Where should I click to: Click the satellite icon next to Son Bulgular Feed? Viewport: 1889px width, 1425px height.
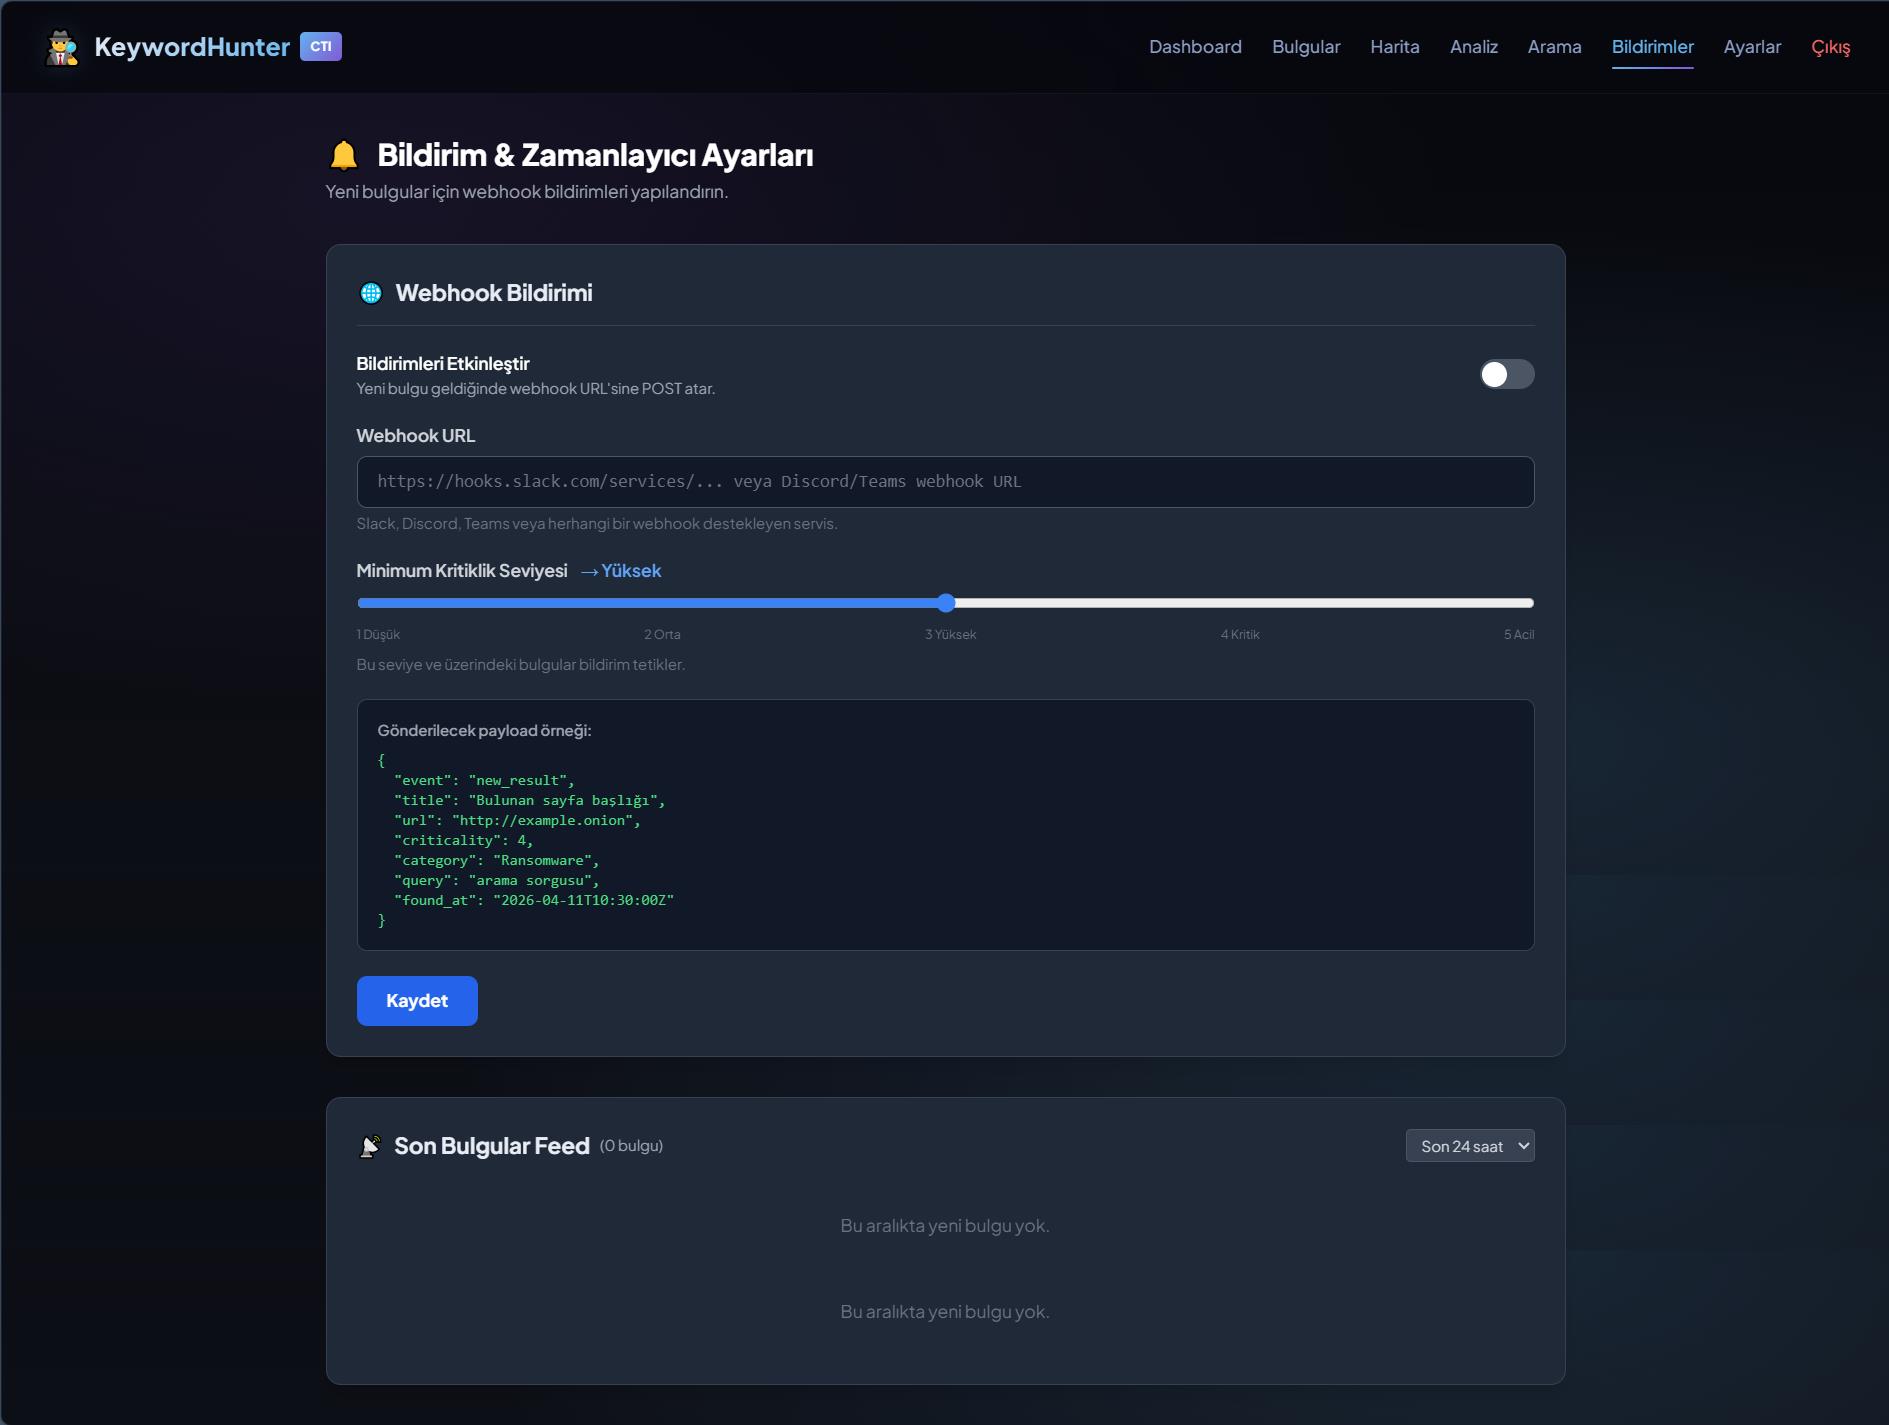370,1146
